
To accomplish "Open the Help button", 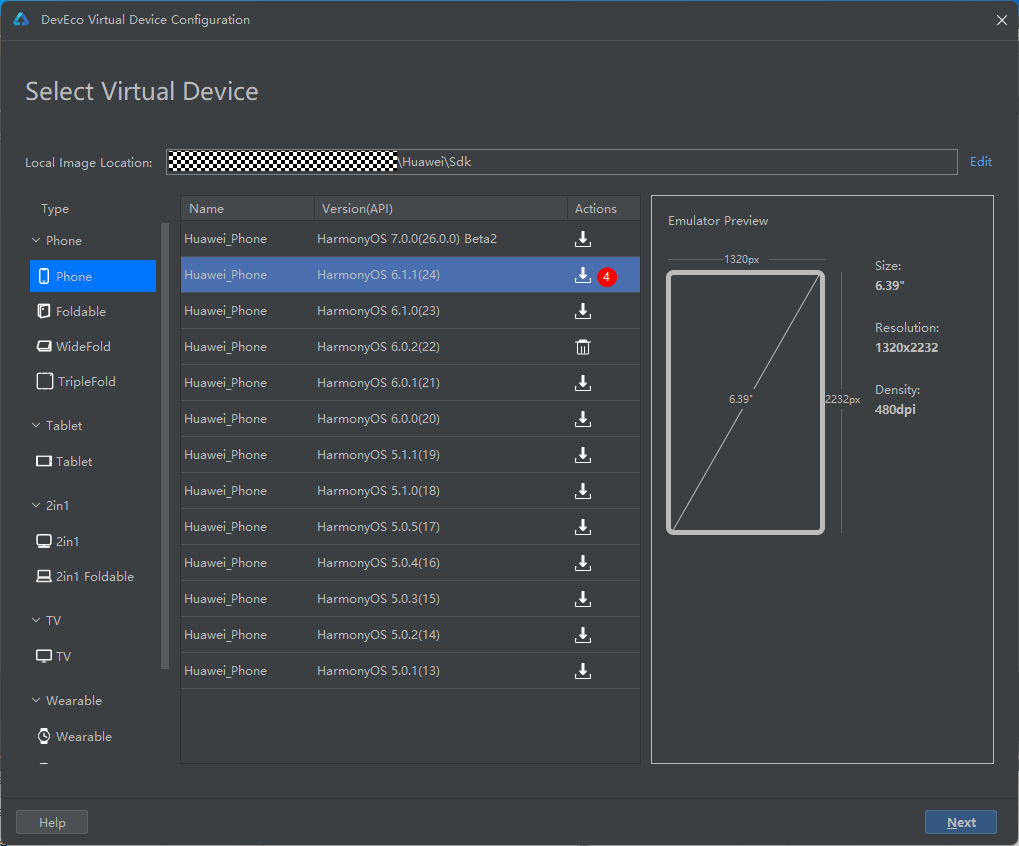I will coord(52,823).
